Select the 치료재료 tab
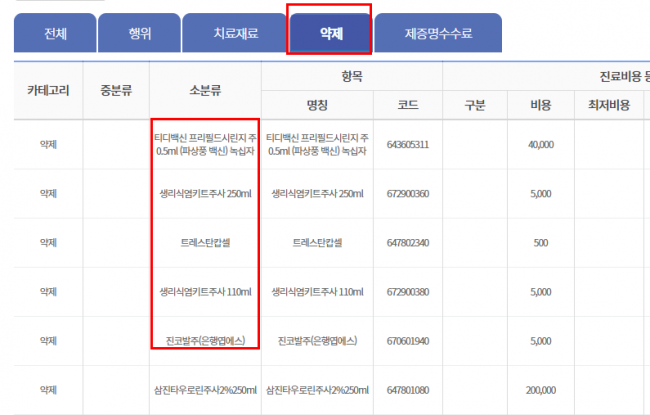 tap(235, 33)
